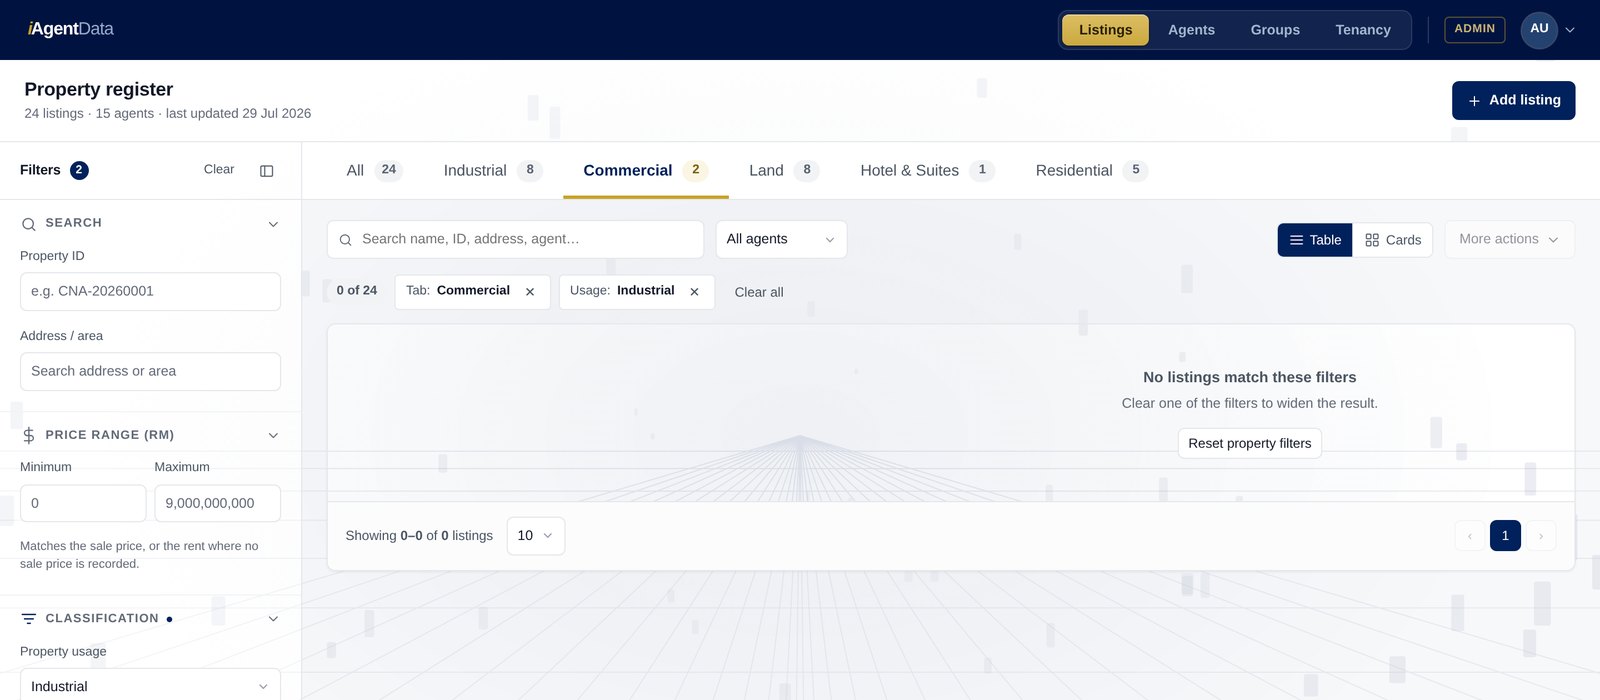Viewport: 1600px width, 700px height.
Task: Click the '0 of 24' result count
Action: click(x=357, y=291)
